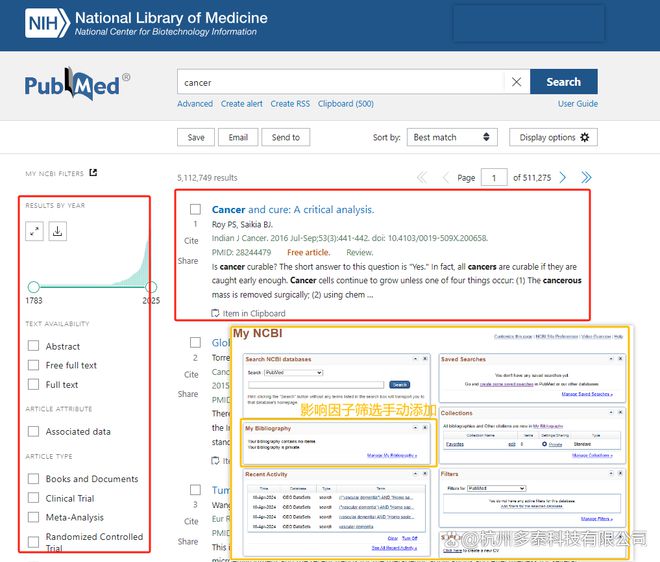Select the checkbox for result 2
The width and height of the screenshot is (660, 562).
(x=195, y=342)
